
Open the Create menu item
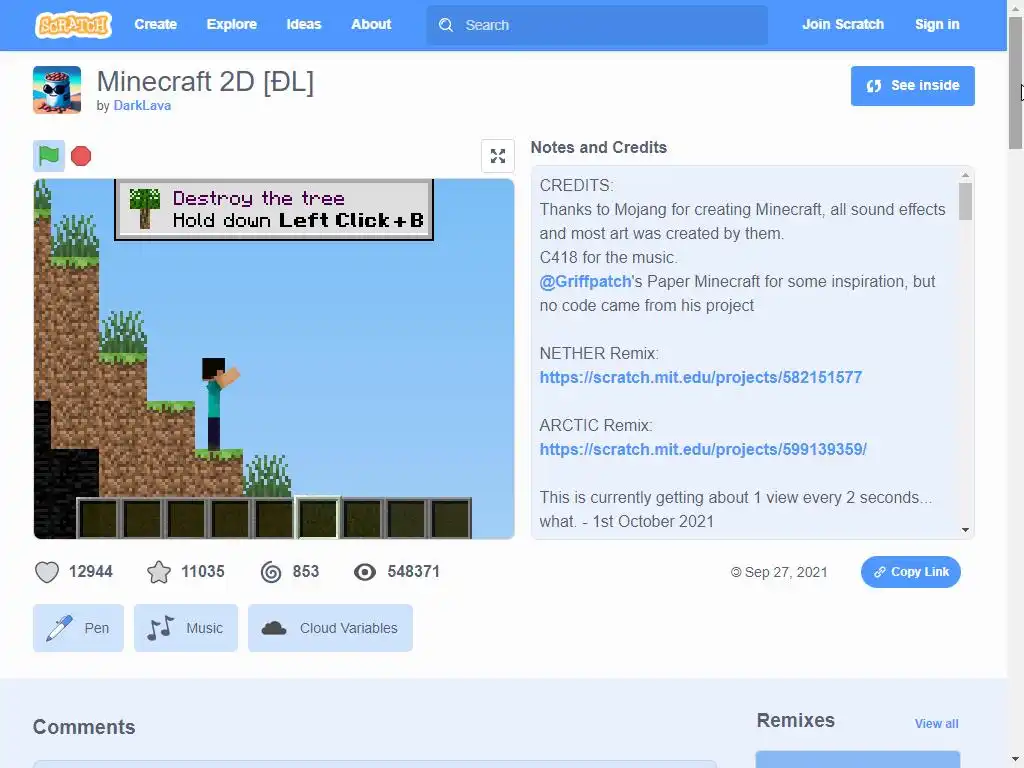click(x=155, y=24)
